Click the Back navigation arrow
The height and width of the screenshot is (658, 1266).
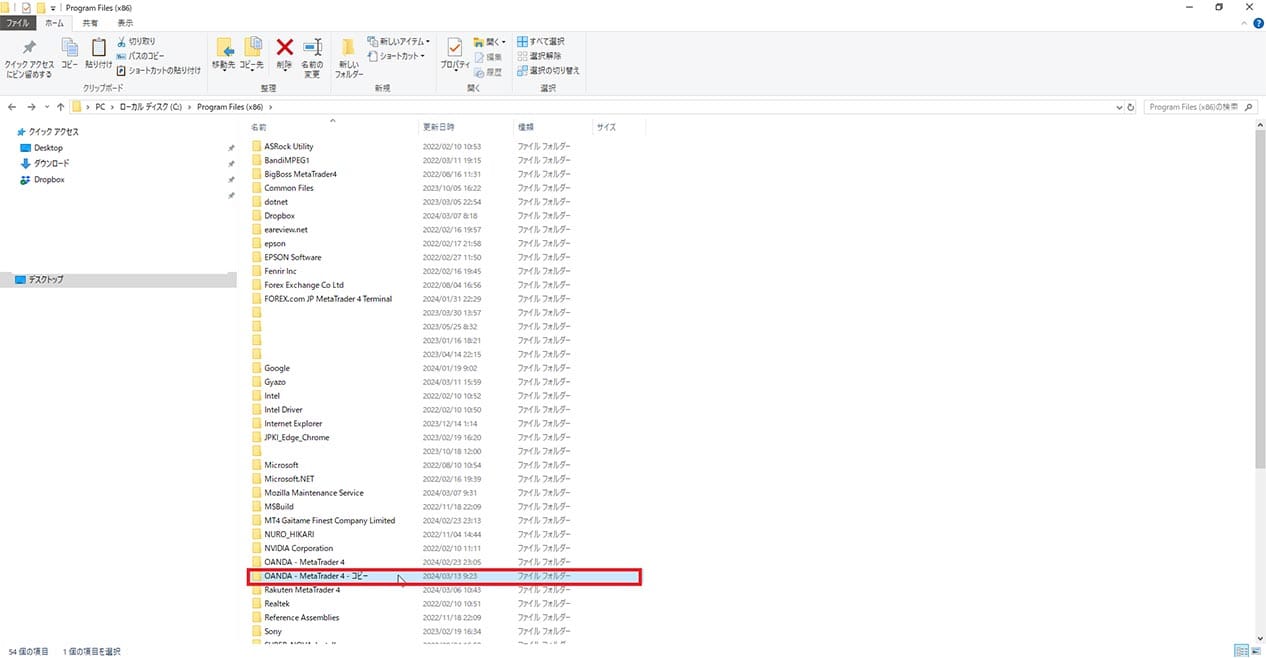click(x=13, y=106)
